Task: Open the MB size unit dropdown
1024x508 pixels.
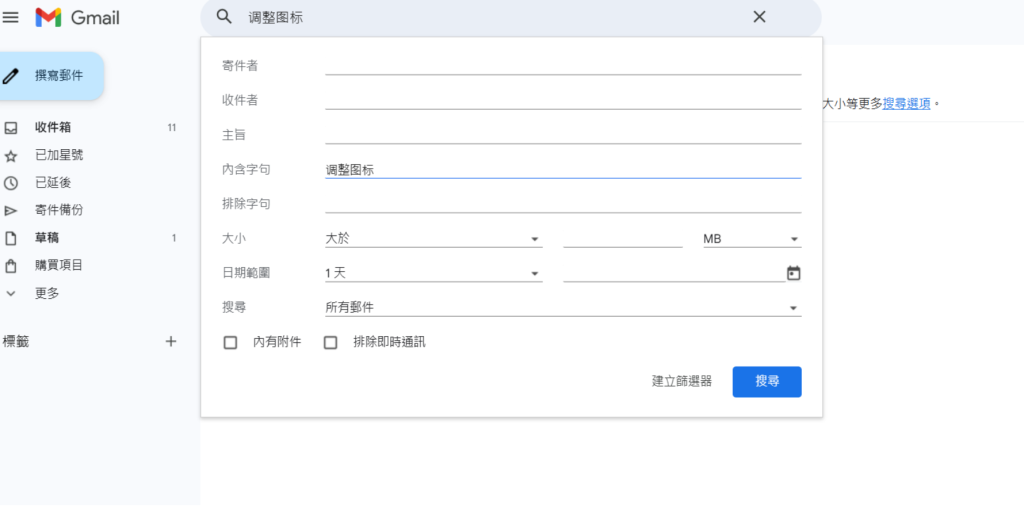Action: click(x=752, y=239)
